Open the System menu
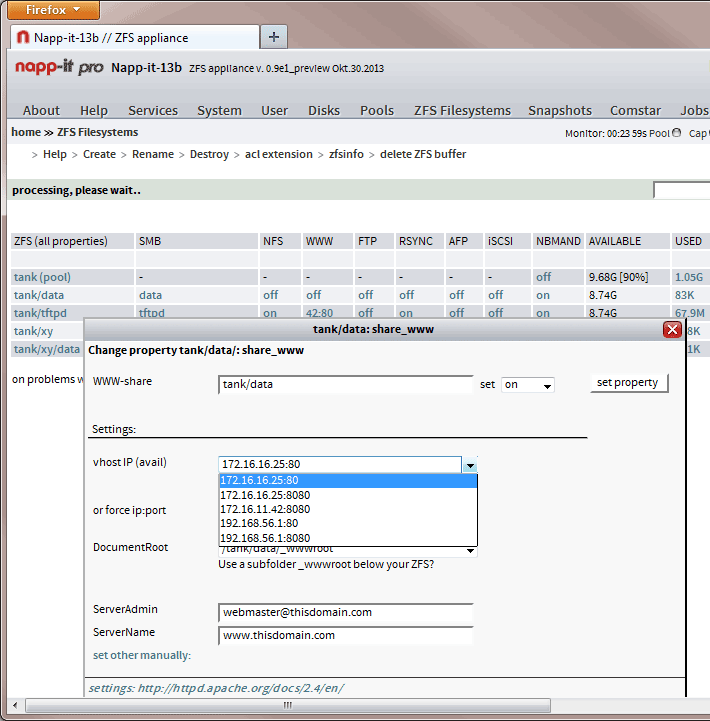This screenshot has height=721, width=710. click(219, 110)
